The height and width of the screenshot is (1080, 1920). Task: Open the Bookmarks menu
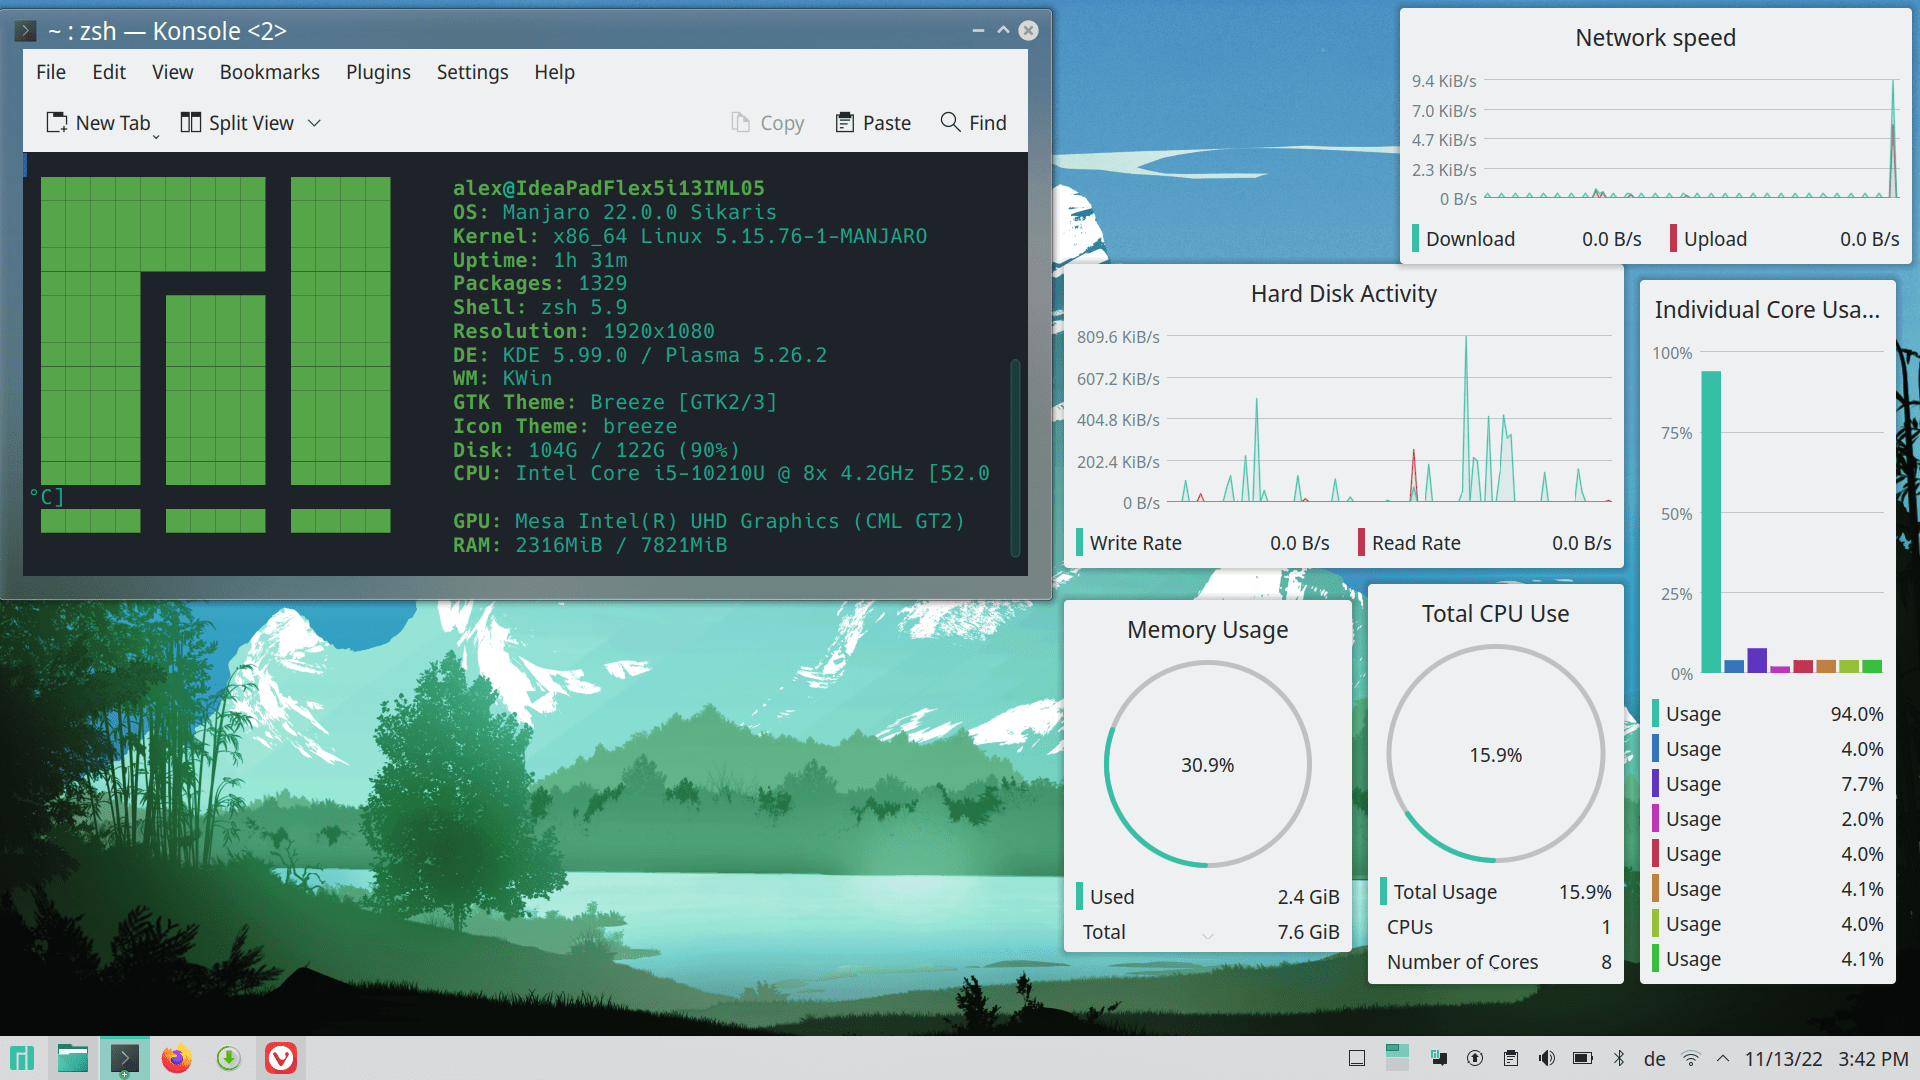coord(270,72)
